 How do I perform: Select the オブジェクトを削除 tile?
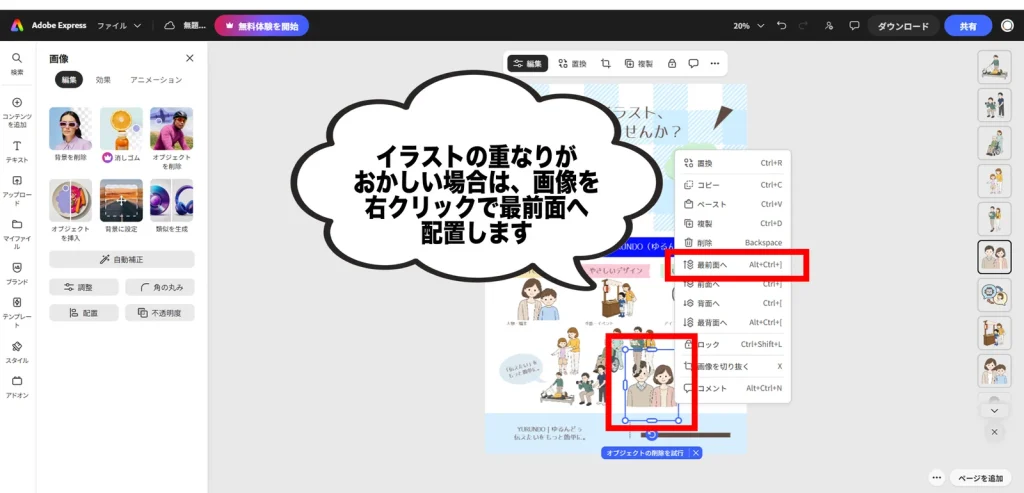[172, 129]
